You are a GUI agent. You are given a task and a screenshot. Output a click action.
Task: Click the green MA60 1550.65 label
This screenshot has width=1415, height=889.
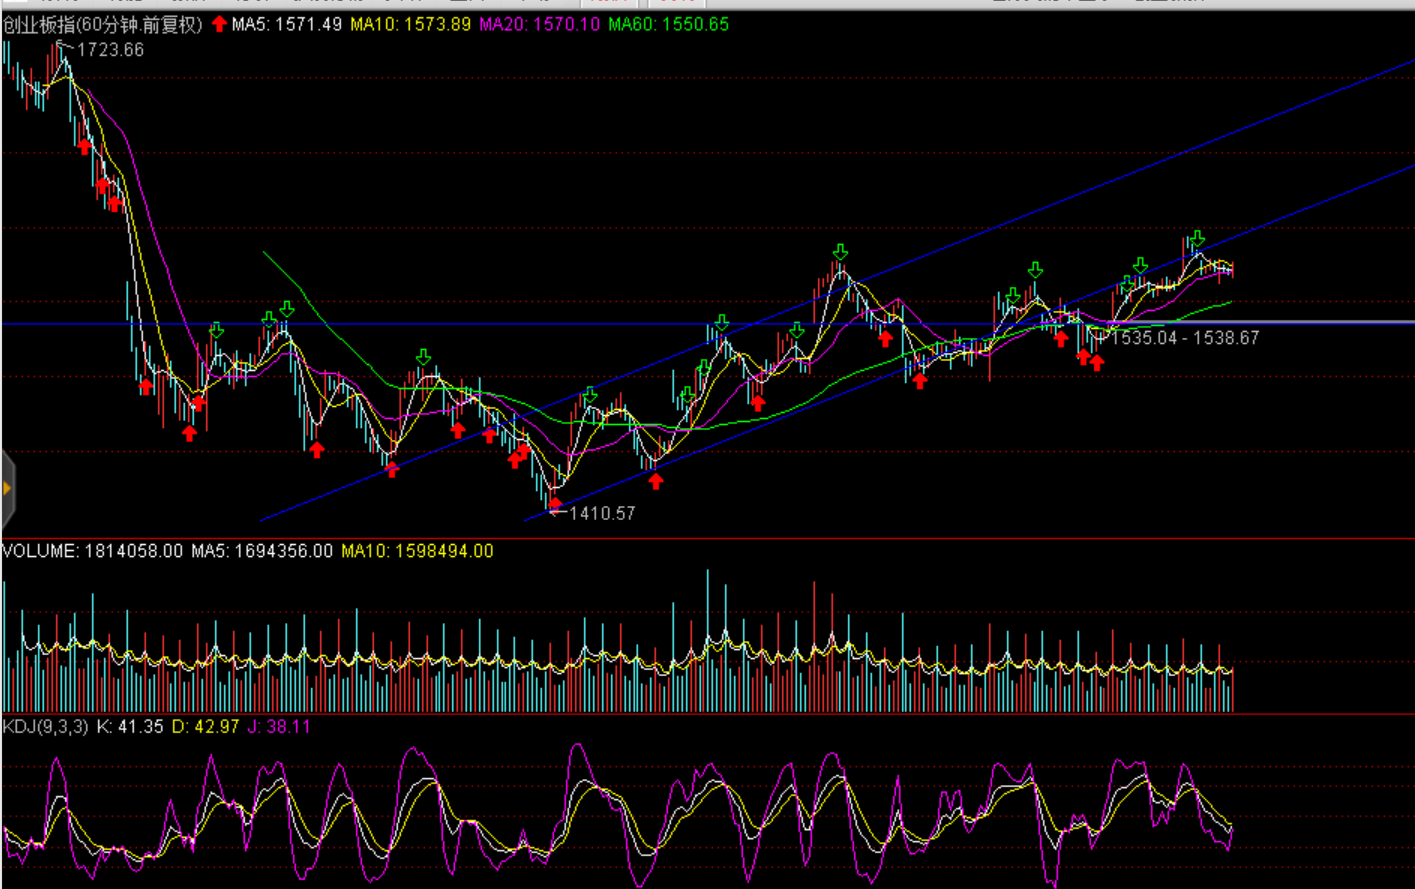pos(669,24)
